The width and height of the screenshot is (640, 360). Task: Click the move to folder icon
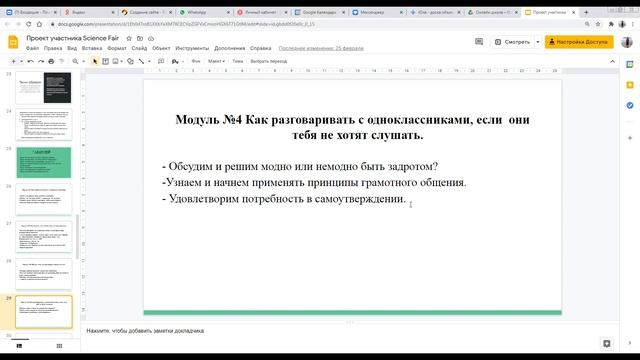[x=140, y=38]
